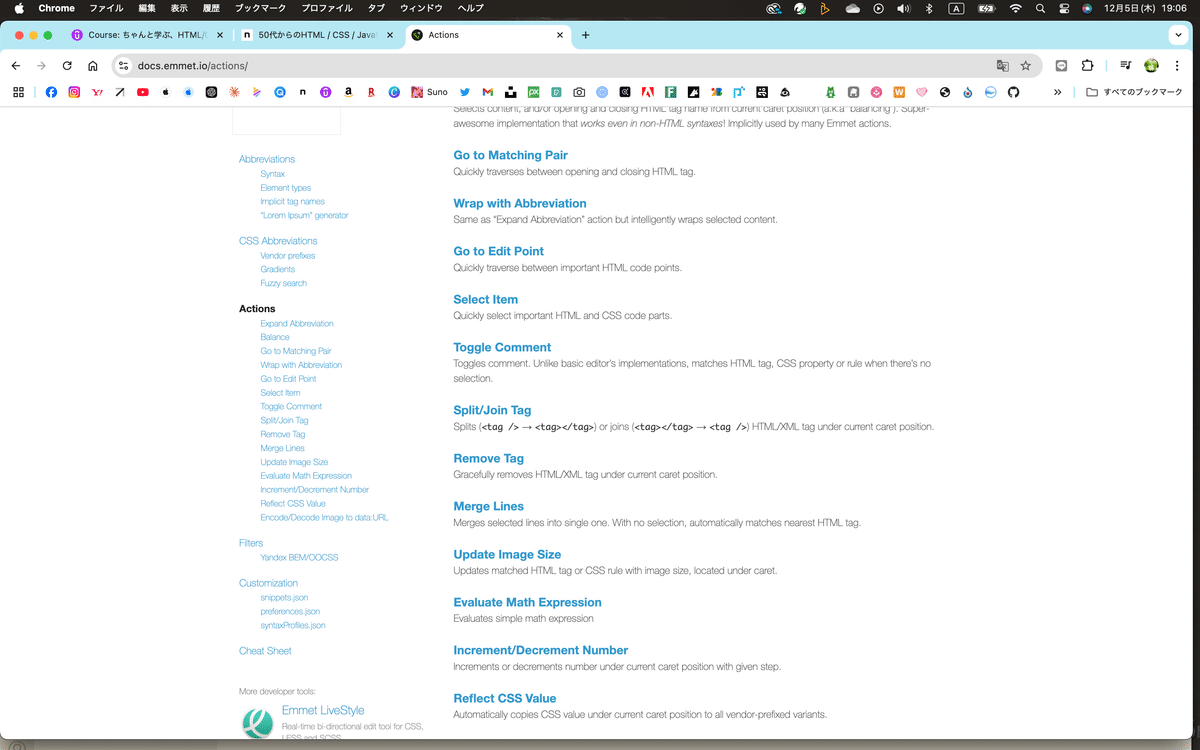Open Fuzzy search in the sidebar
Viewport: 1200px width, 750px height.
tap(283, 283)
